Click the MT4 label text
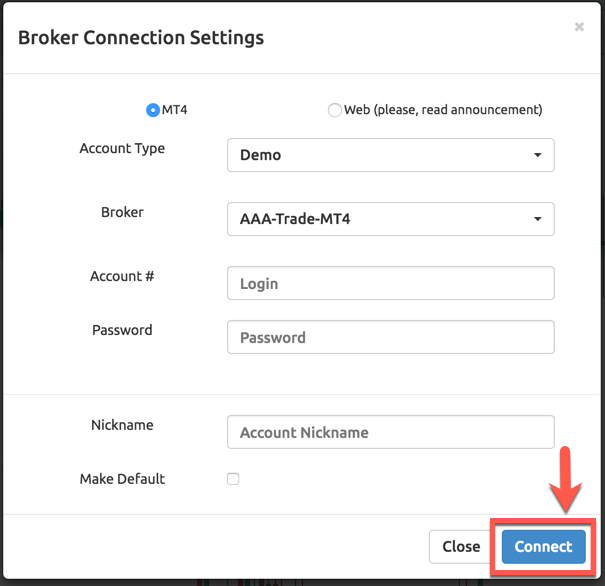 click(x=174, y=110)
